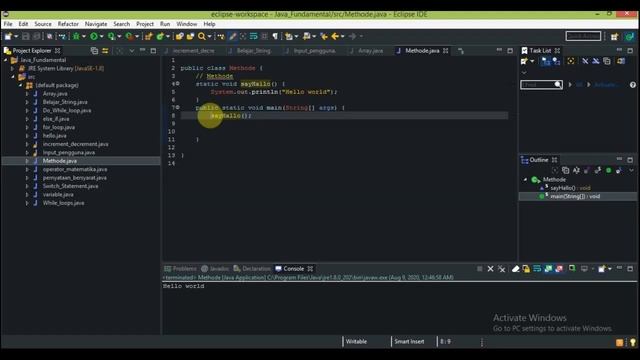The image size is (640, 360).
Task: Click Writable status bar entry
Action: (356, 342)
